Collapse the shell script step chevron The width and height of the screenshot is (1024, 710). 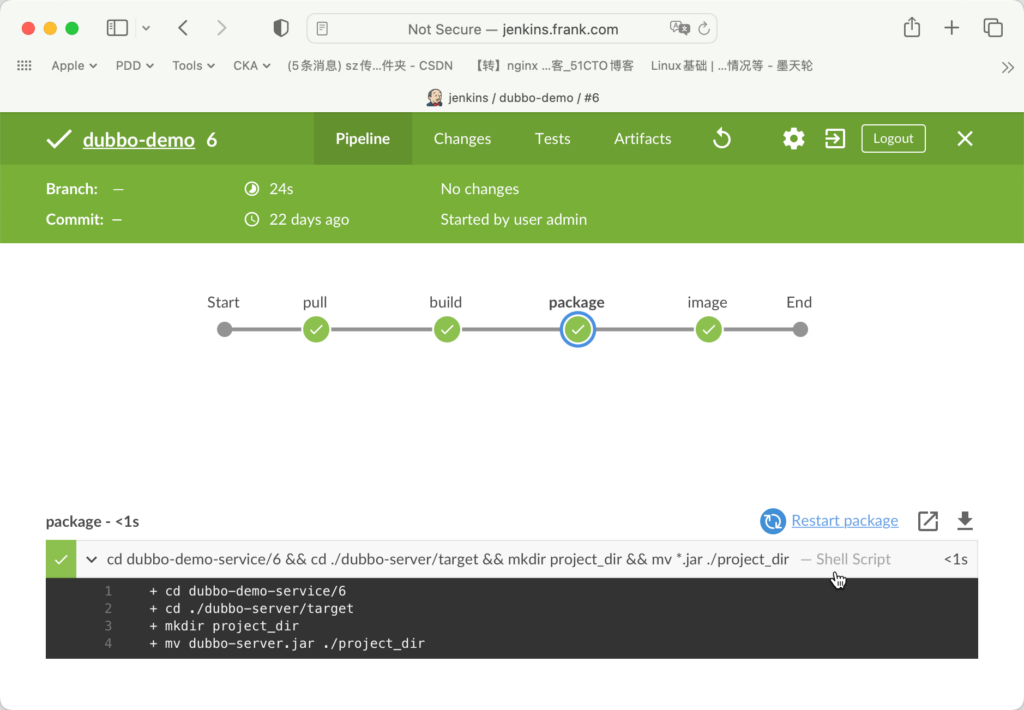pyautogui.click(x=91, y=560)
